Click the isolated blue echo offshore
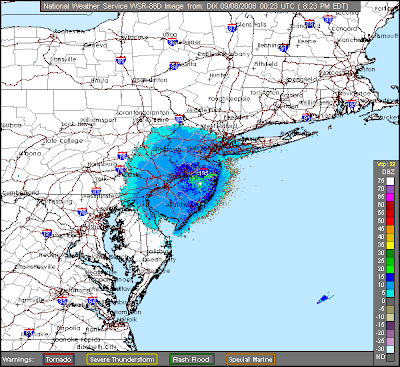The image size is (400, 367). [x=325, y=298]
